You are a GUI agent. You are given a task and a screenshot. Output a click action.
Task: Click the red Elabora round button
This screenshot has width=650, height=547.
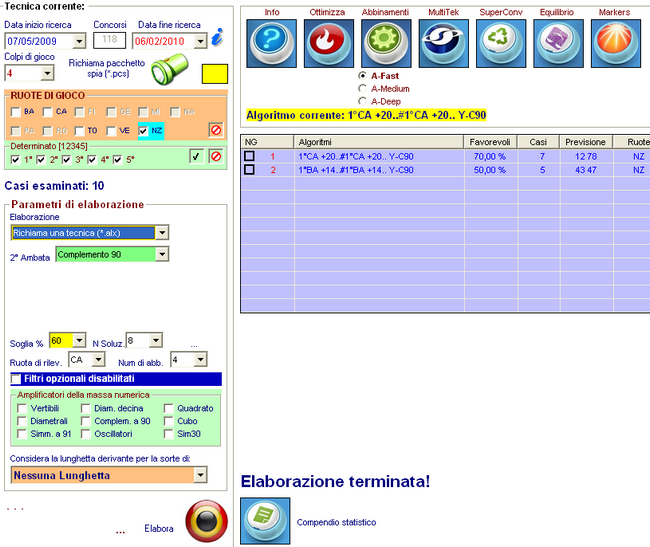pos(206,521)
